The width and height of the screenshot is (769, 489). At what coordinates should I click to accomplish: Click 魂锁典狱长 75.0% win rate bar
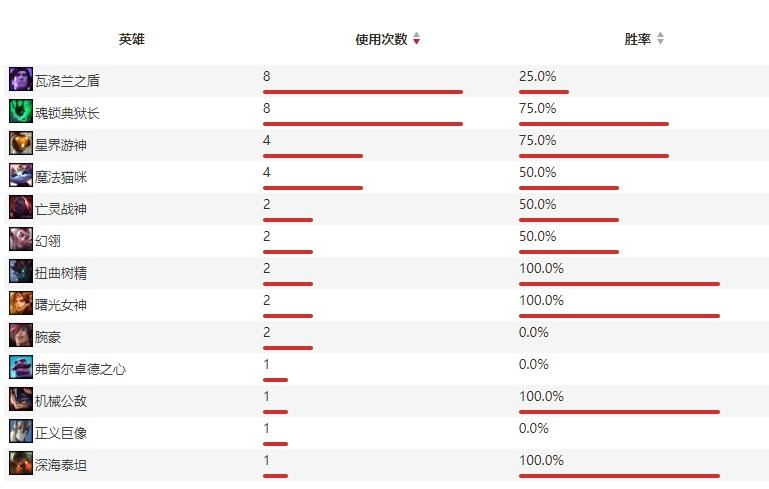coord(593,124)
